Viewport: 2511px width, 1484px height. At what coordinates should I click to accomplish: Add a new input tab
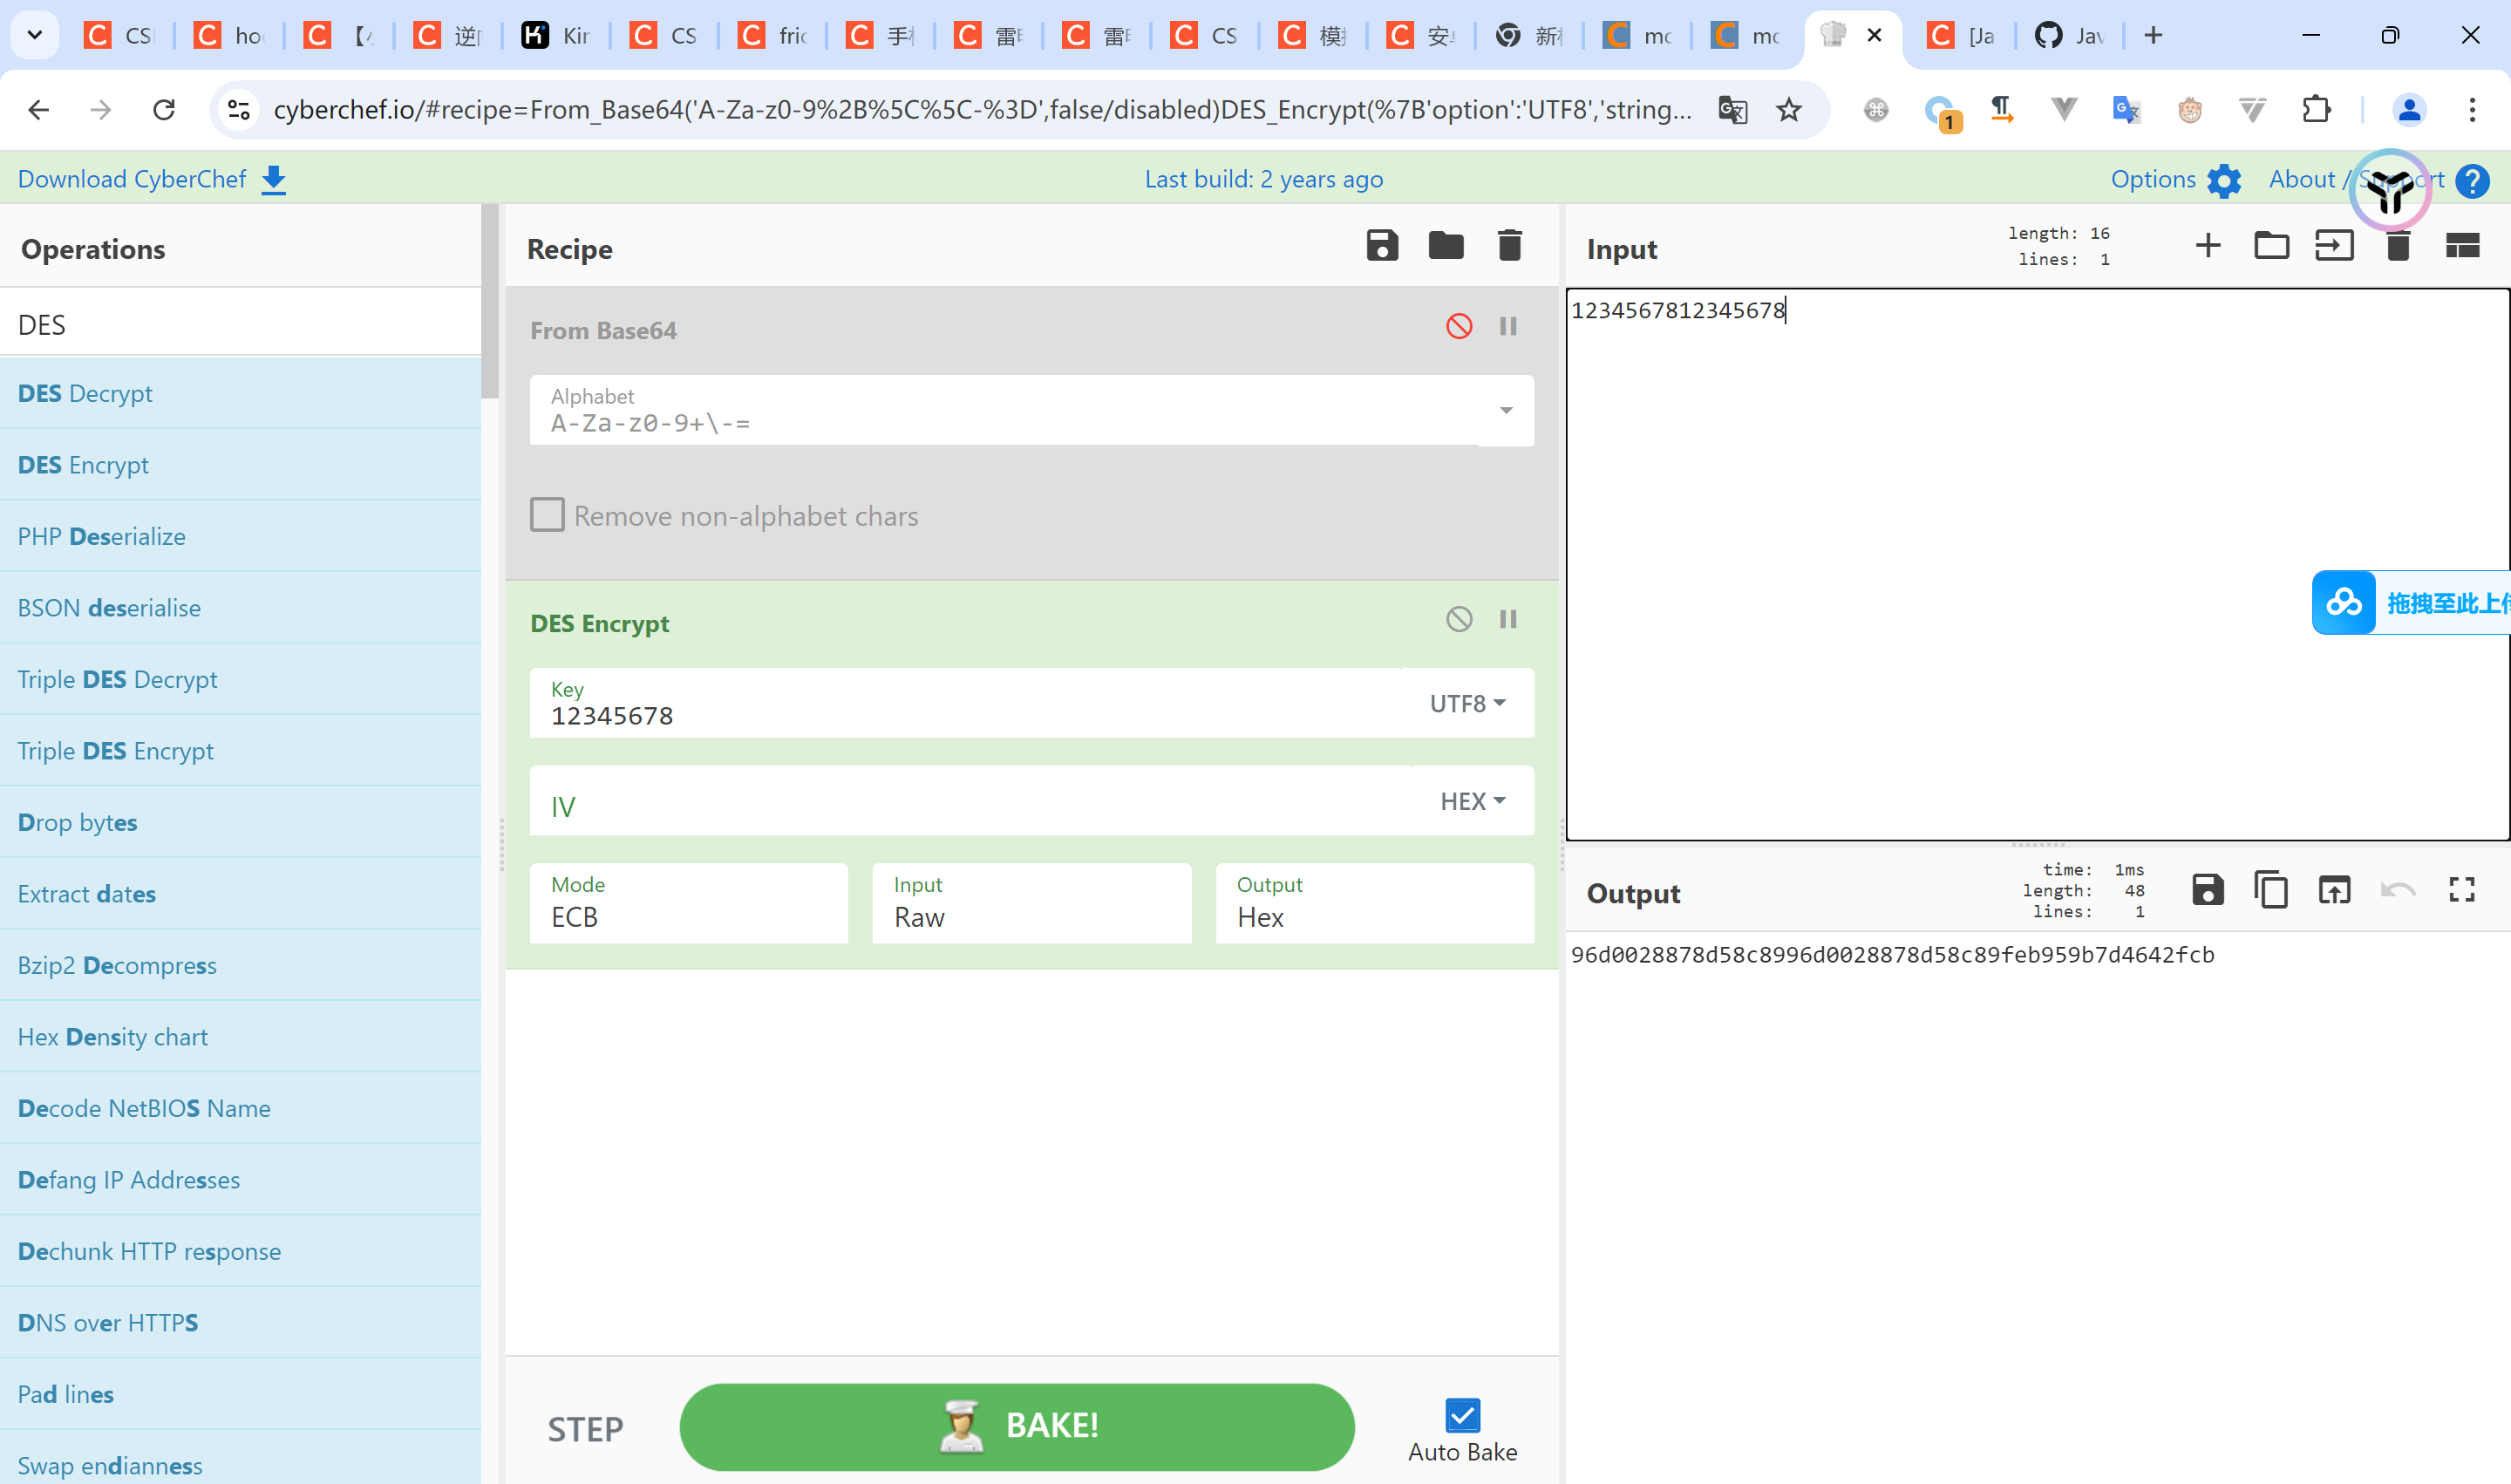pos(2208,246)
